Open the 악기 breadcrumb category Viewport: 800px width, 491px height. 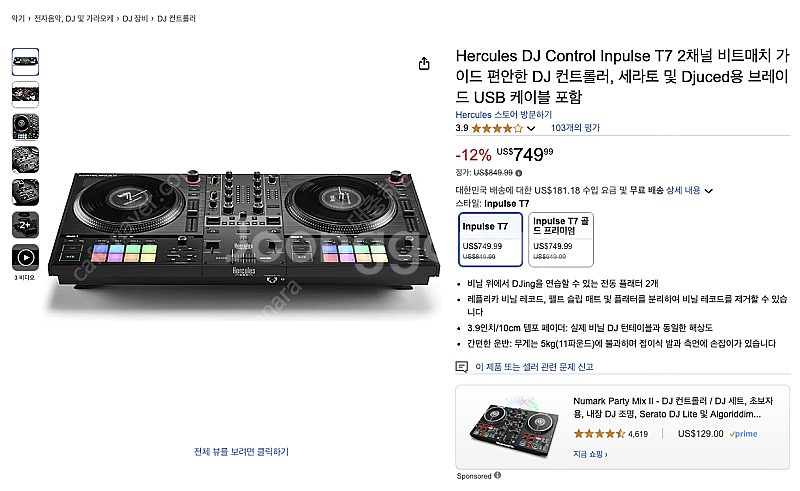(x=18, y=18)
